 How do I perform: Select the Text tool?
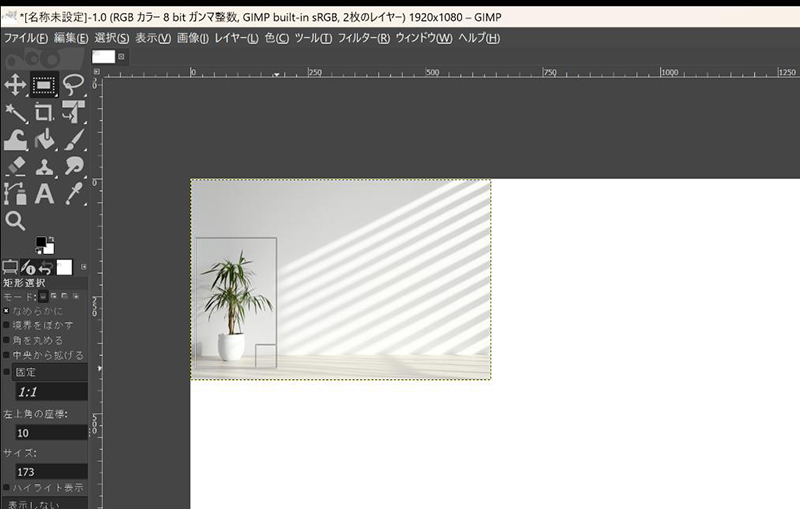tap(44, 194)
